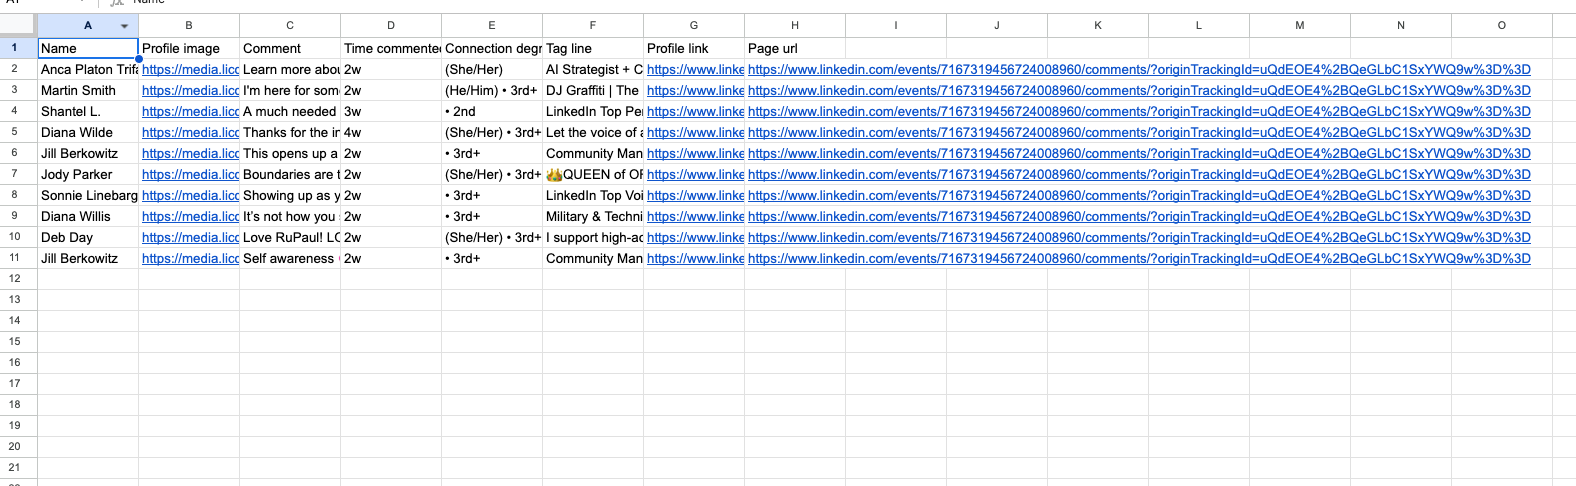Open Shantel L.'s profile image media link
Screen dimensions: 1576x486
[190, 111]
